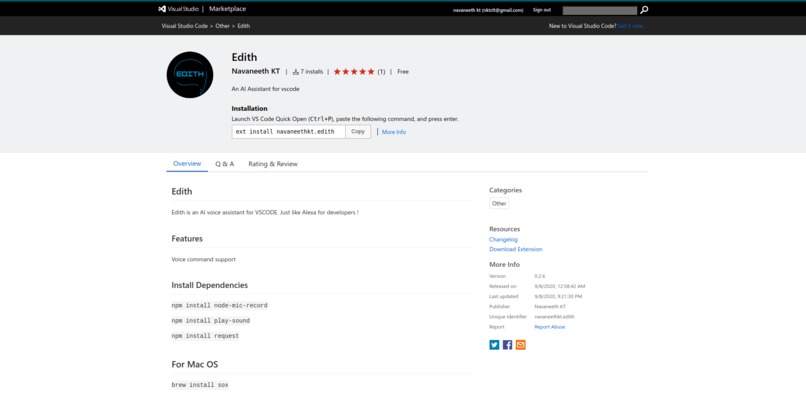Click the unique identifier navaneethkt.edith value
Viewport: 806px width, 400px height.
coord(555,317)
